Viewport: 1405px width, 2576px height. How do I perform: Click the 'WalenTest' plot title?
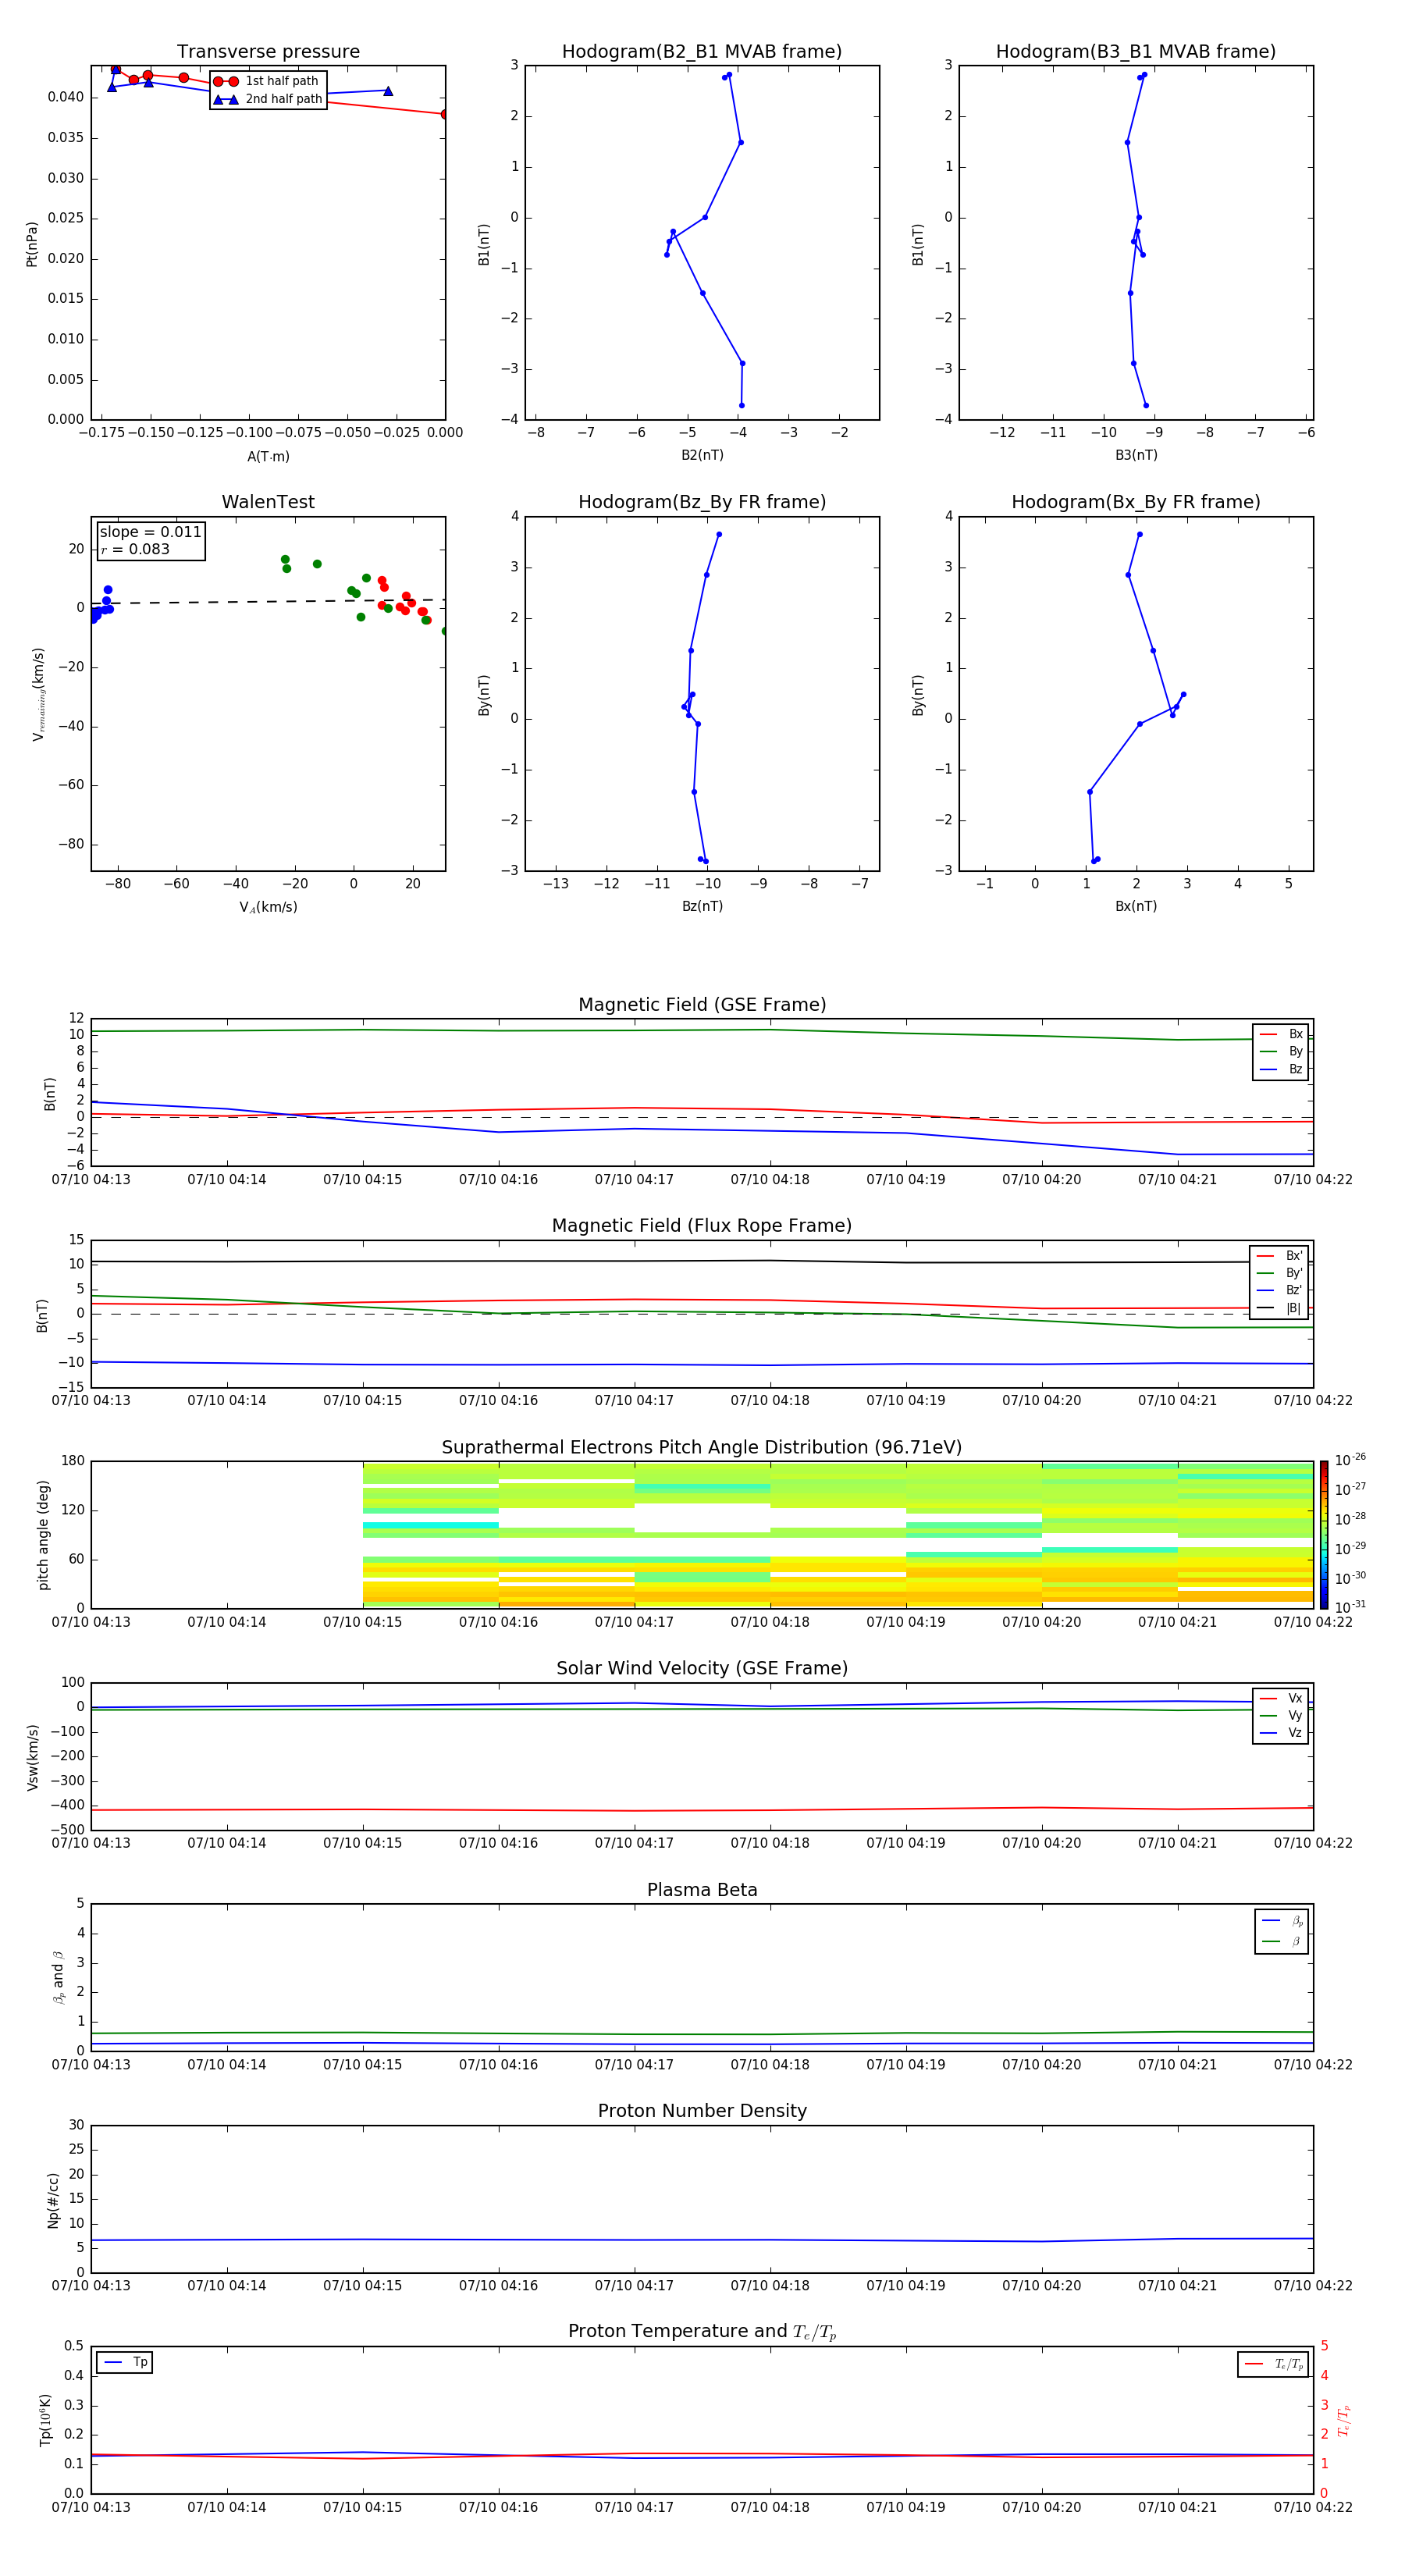point(268,502)
